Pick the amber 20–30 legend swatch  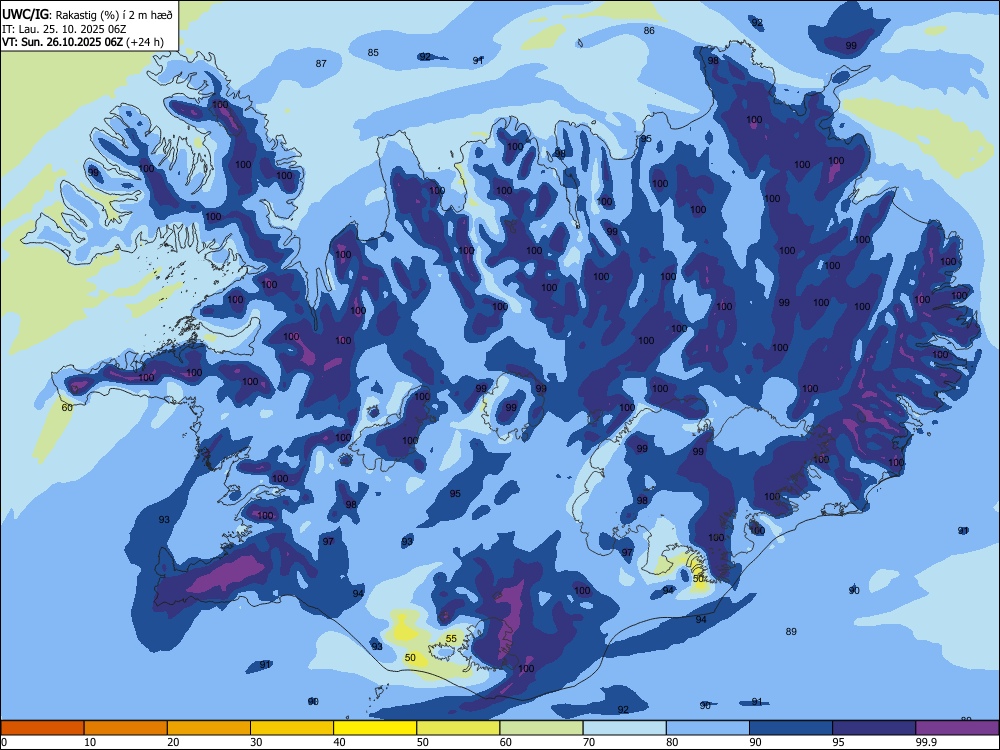(209, 728)
